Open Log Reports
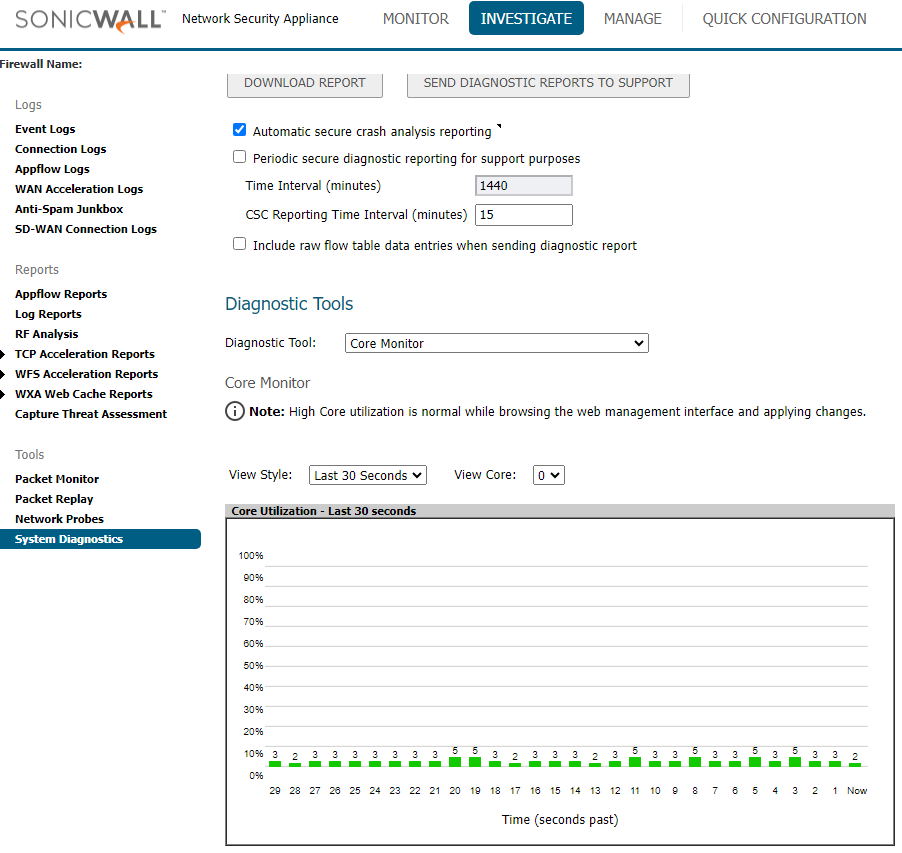902x853 pixels. [48, 314]
